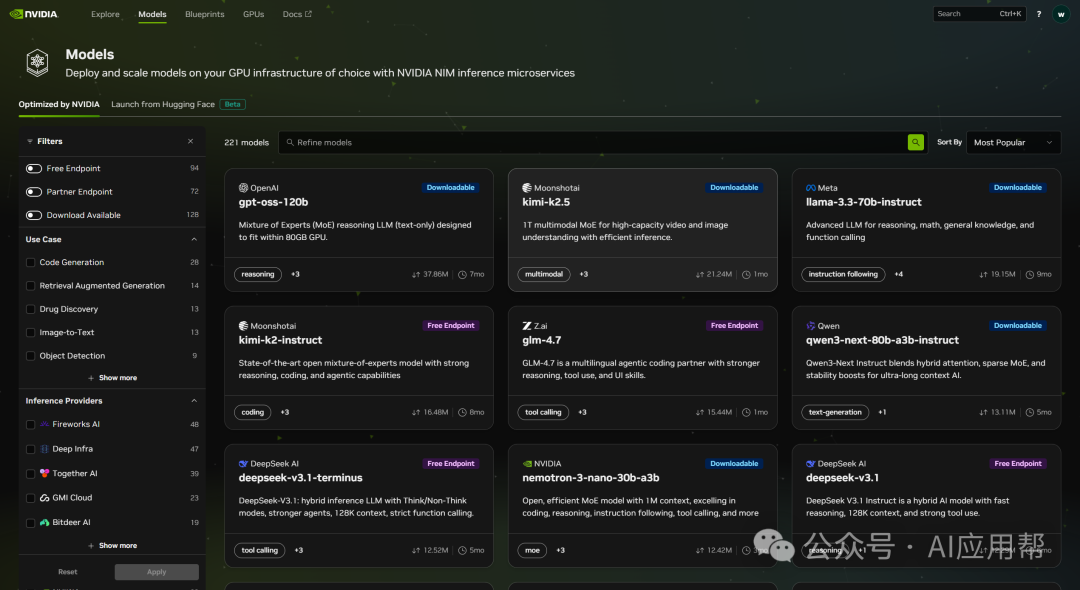Expand +3 tags on kimi-k2.5 card
Screen dimensions: 1080x590
pos(583,275)
